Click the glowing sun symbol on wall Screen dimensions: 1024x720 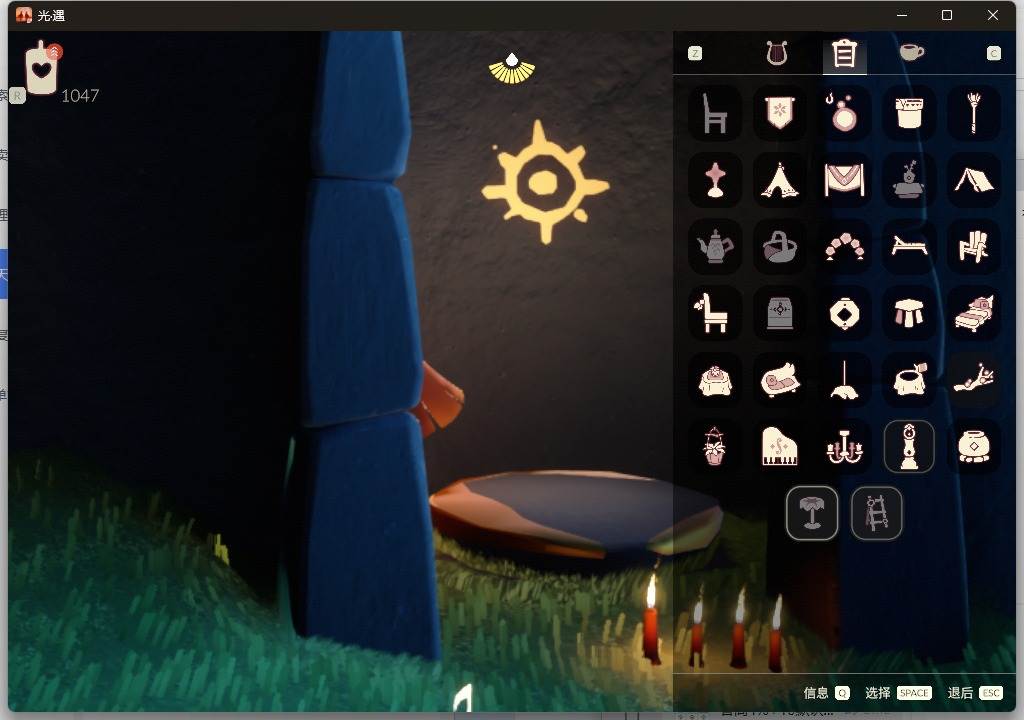click(544, 182)
